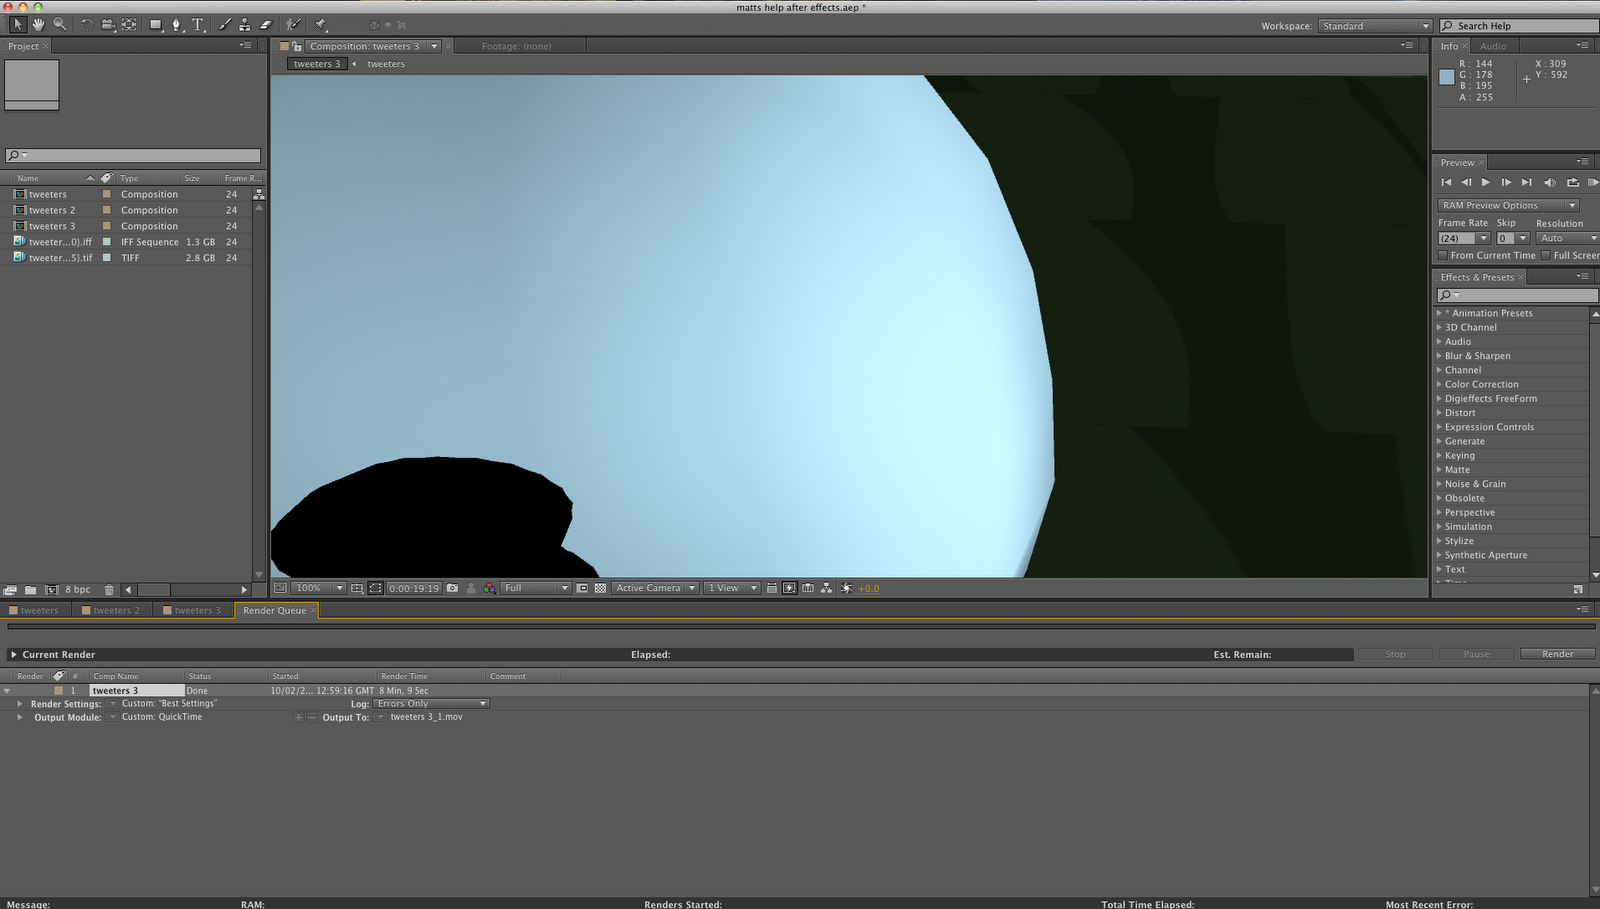
Task: Open grid and guide options button
Action: point(356,588)
